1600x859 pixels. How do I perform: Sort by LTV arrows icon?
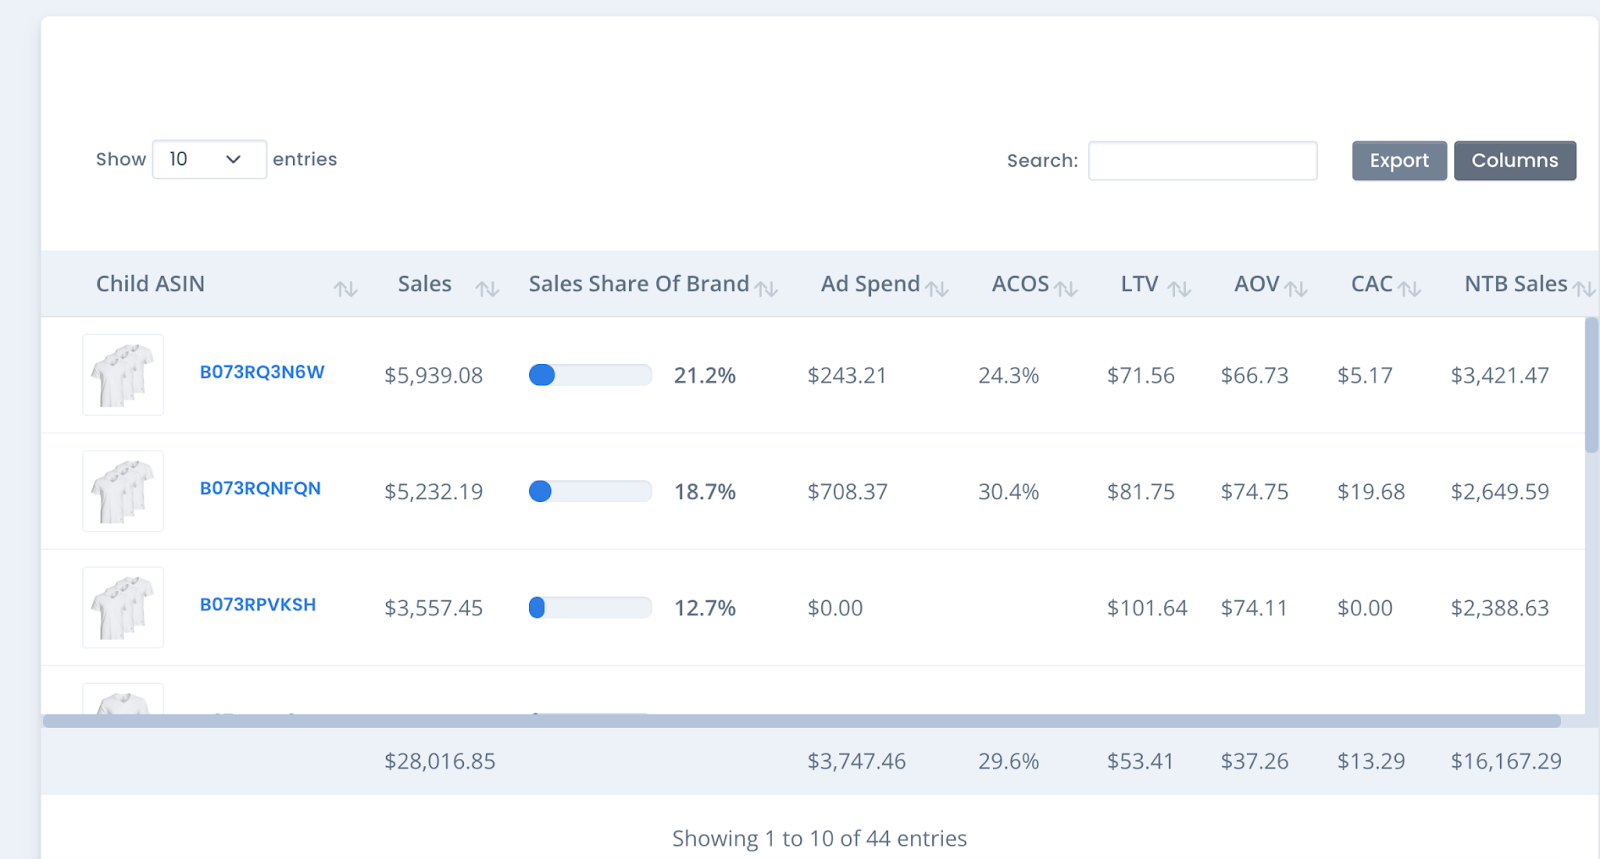(1180, 289)
